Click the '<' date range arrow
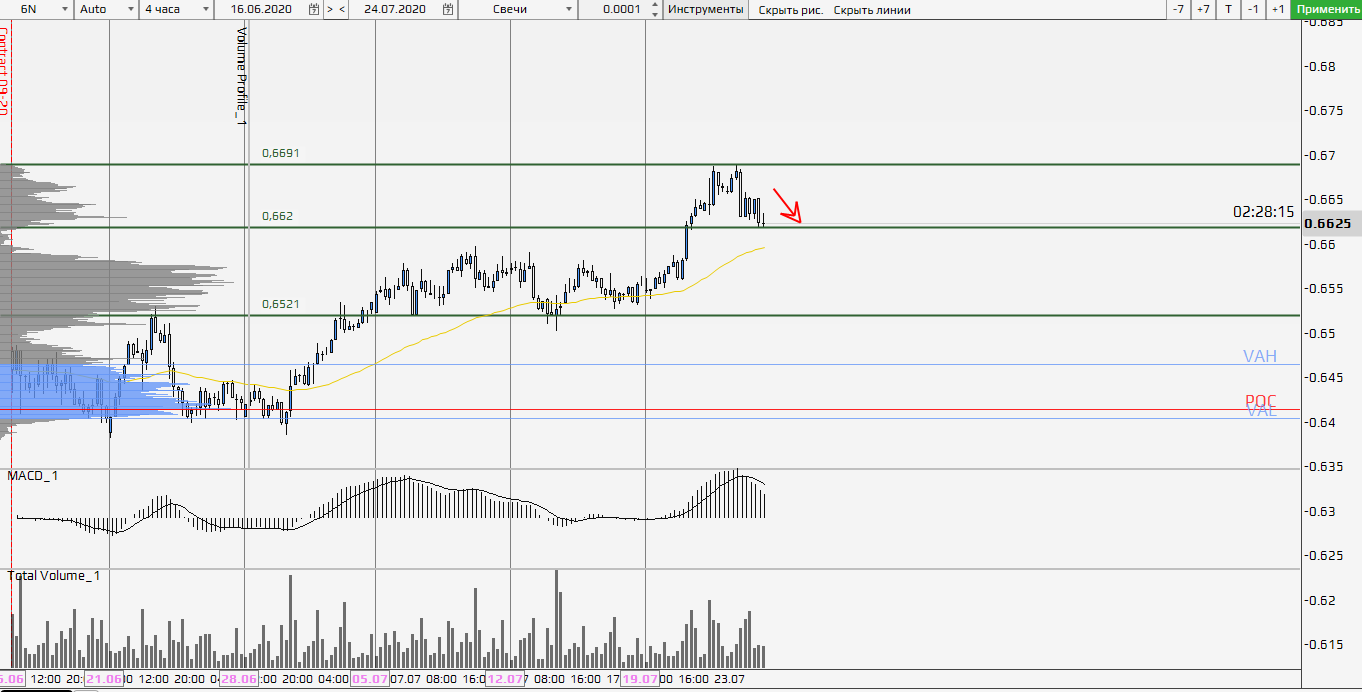 pos(343,9)
